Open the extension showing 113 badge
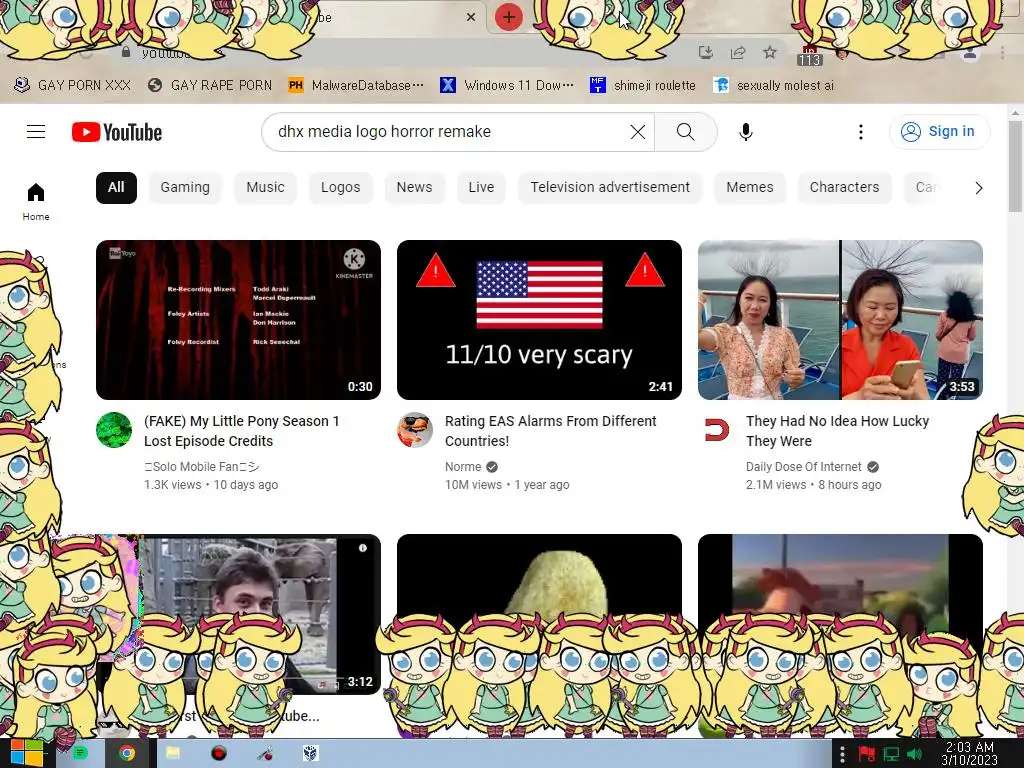Screen dimensions: 1024x768 pos(809,56)
